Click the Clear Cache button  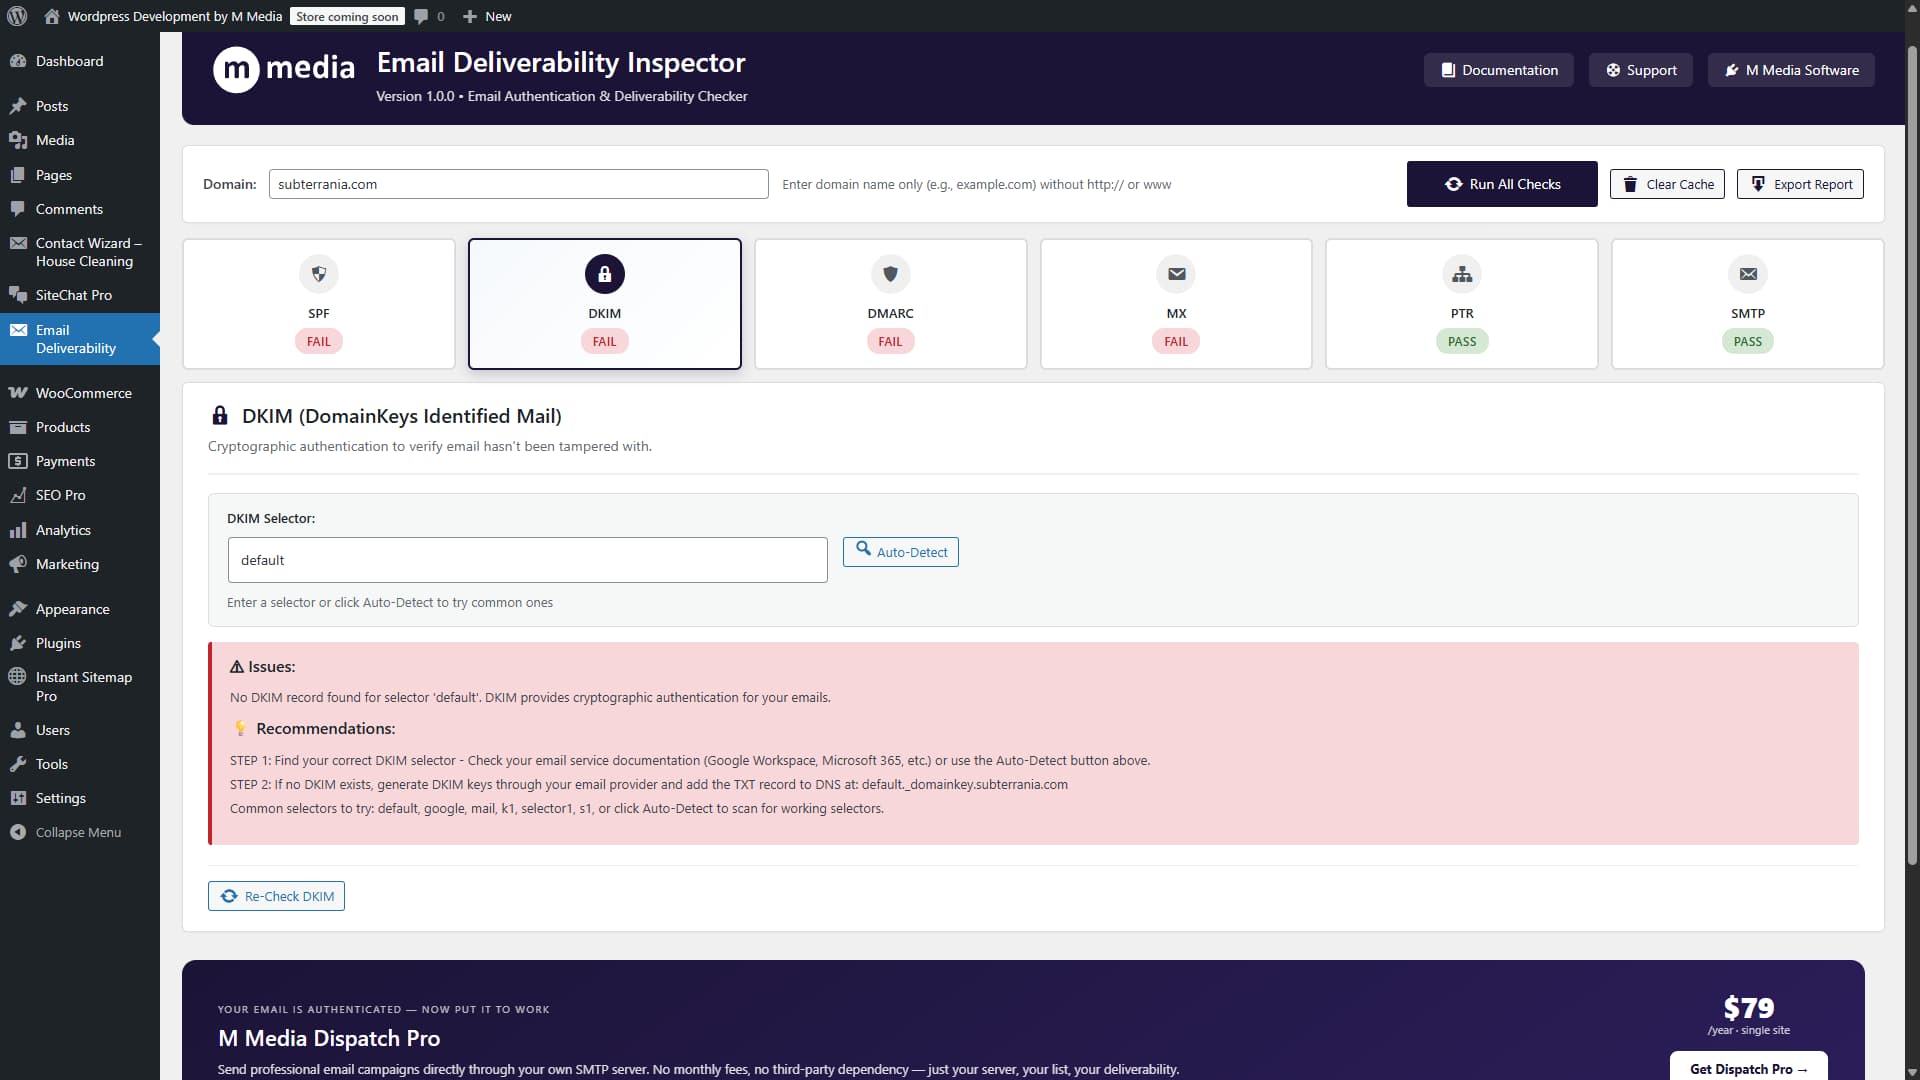pyautogui.click(x=1666, y=184)
